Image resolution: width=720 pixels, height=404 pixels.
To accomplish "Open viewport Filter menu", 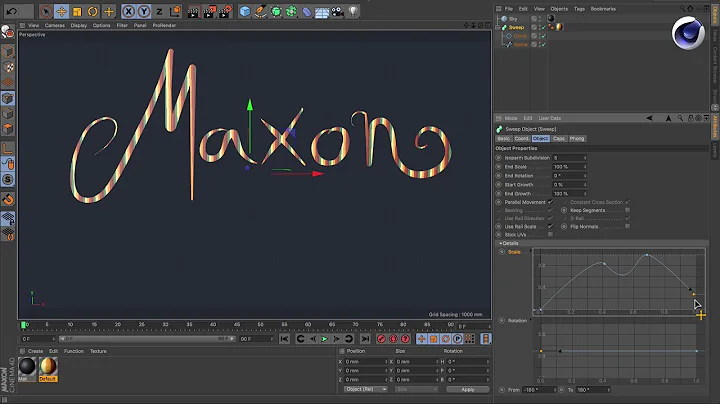I will click(122, 26).
